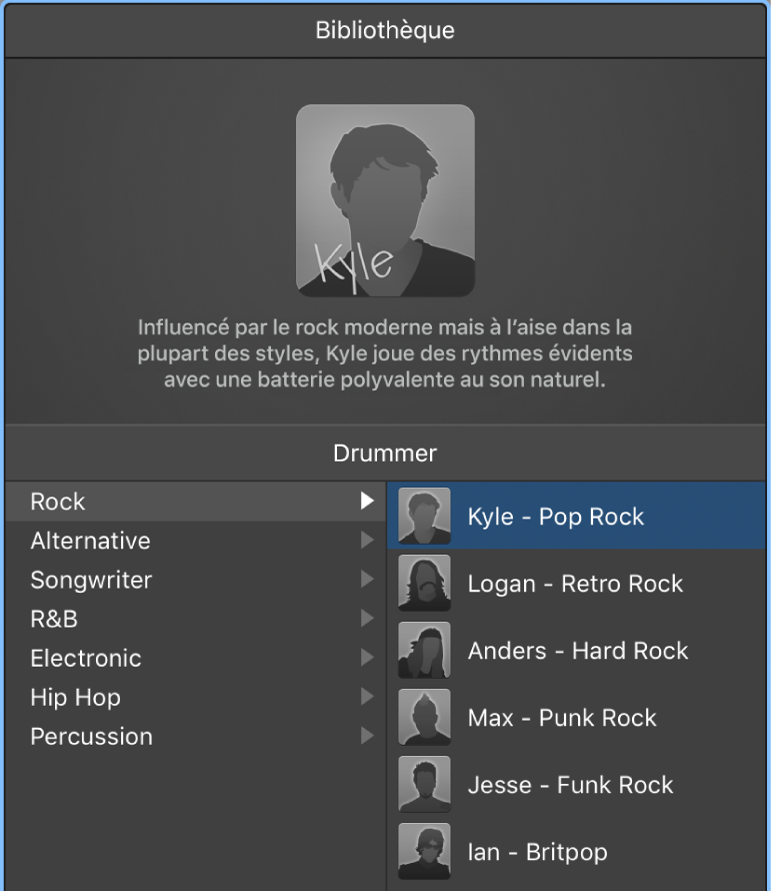771x891 pixels.
Task: Click Anders' long-haired drummer avatar icon
Action: (x=424, y=650)
